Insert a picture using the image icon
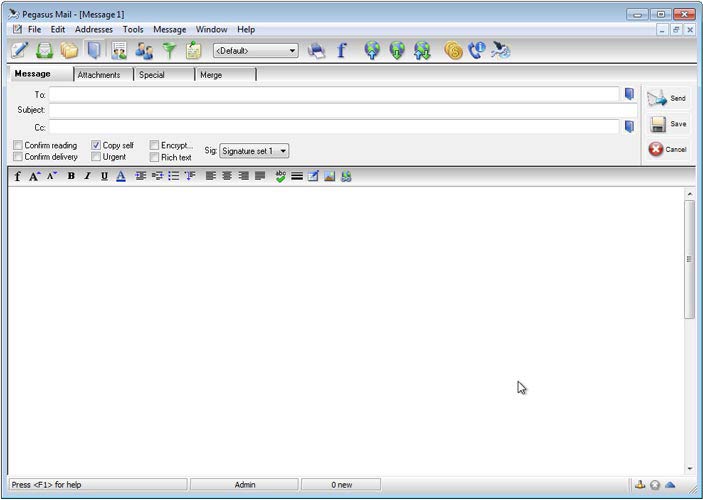 [329, 176]
